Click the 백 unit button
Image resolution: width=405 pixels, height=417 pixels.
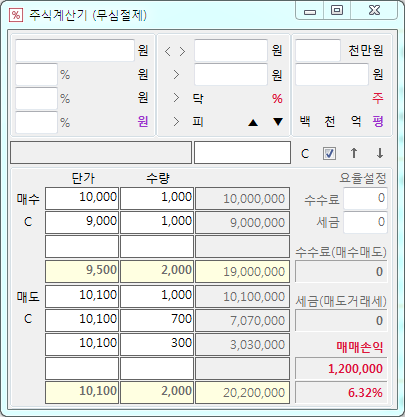pos(305,121)
